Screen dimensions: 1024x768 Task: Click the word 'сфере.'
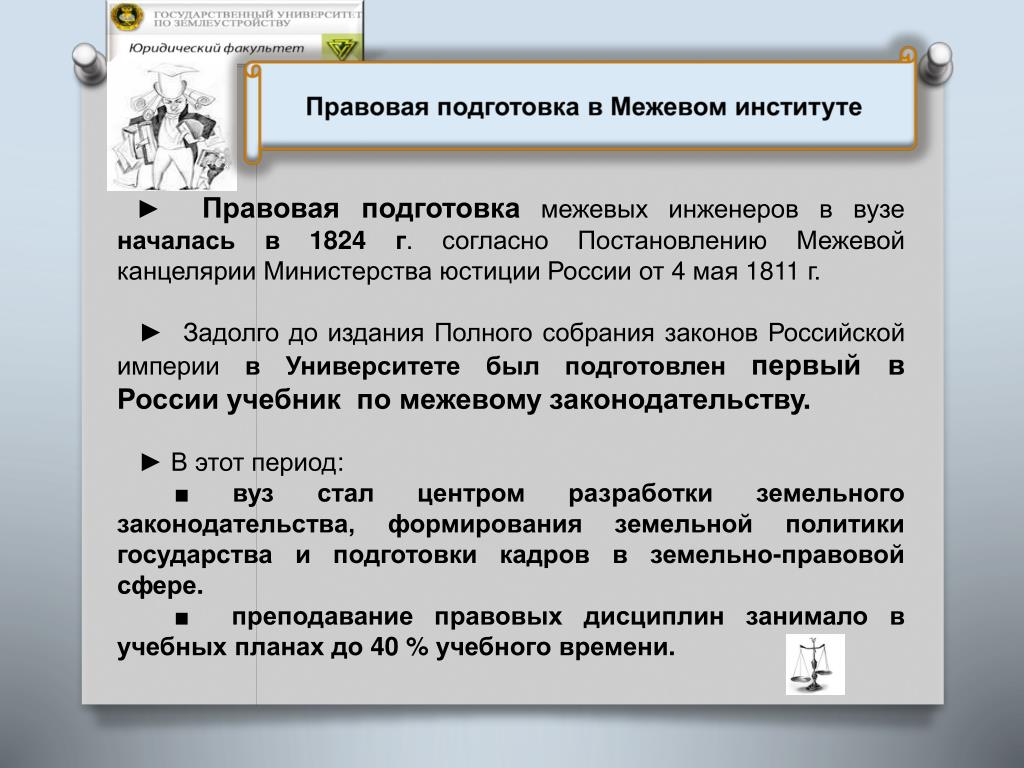[x=160, y=586]
